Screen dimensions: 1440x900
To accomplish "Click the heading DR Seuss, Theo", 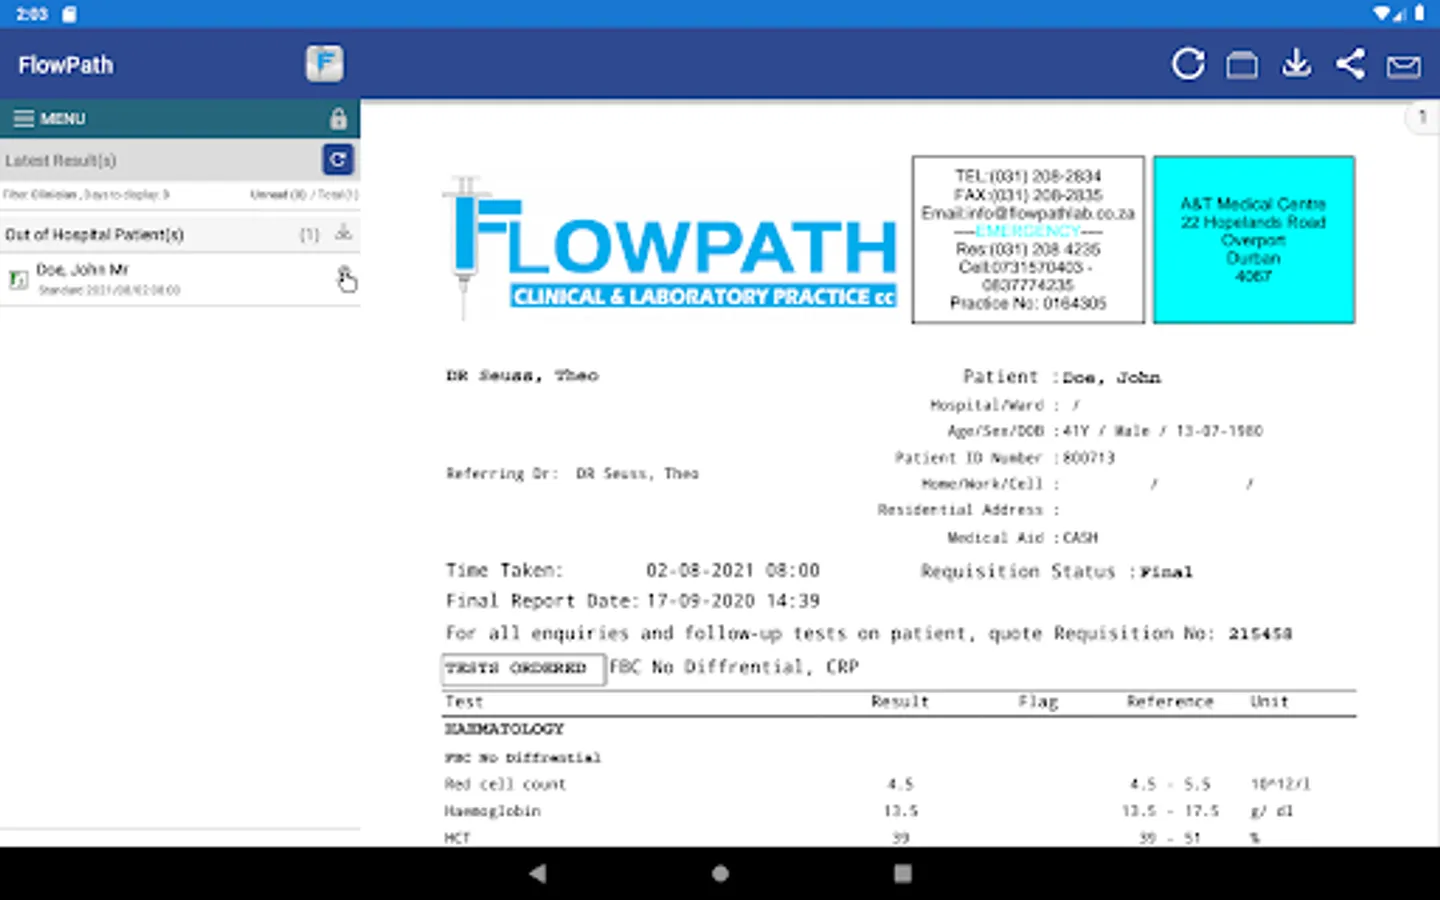I will pos(522,376).
